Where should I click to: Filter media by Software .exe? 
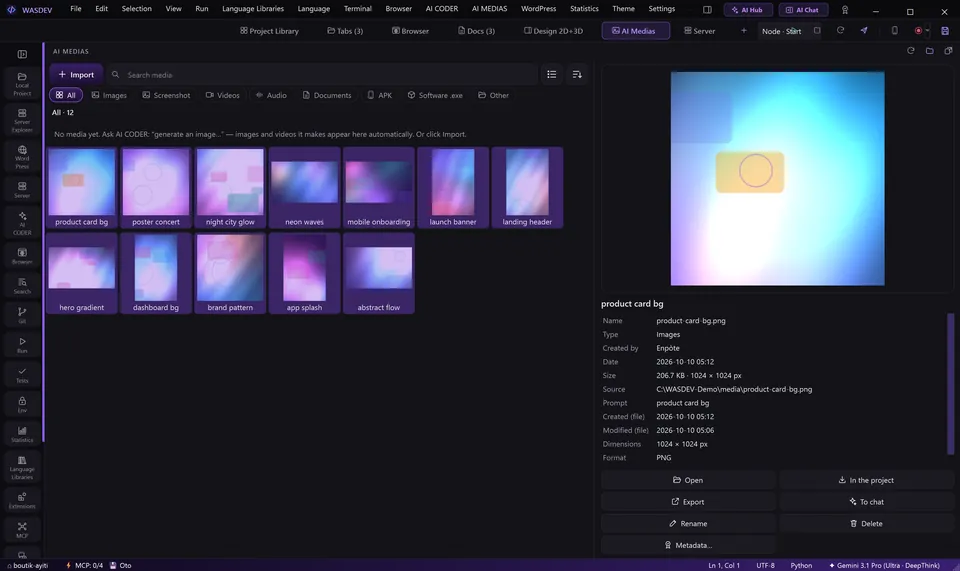(435, 95)
